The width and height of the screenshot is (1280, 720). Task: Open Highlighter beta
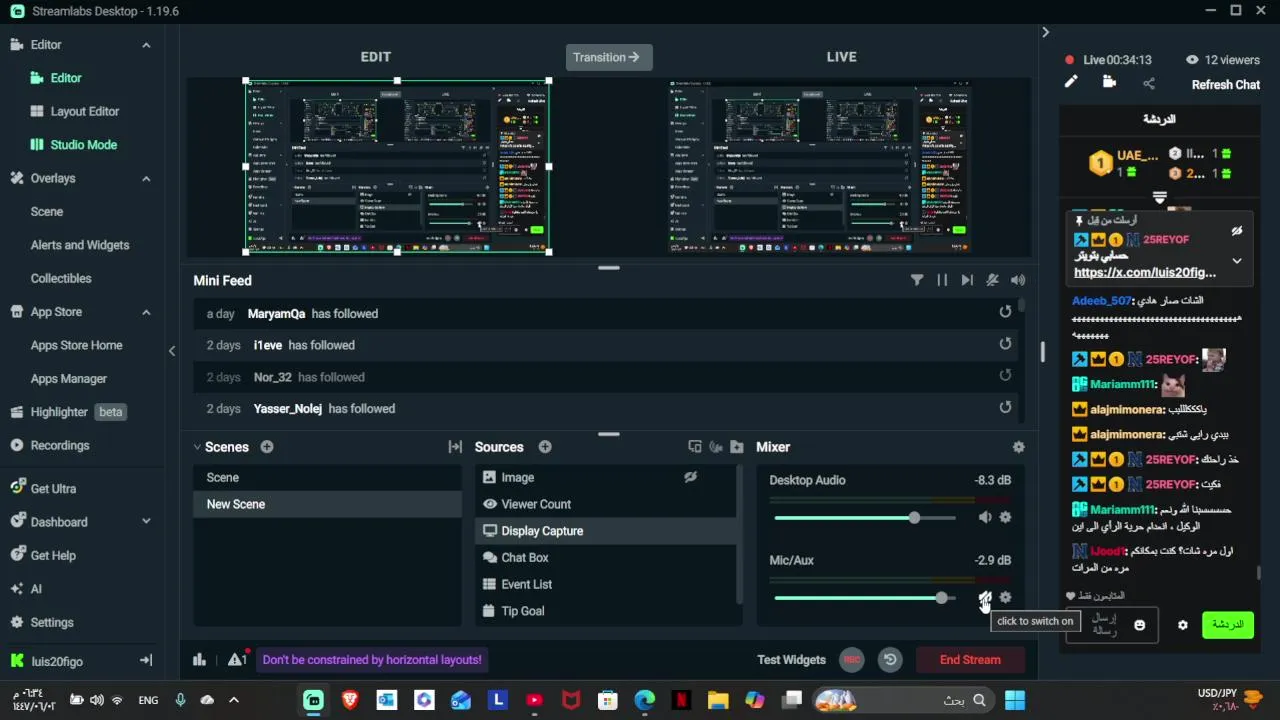click(x=68, y=412)
